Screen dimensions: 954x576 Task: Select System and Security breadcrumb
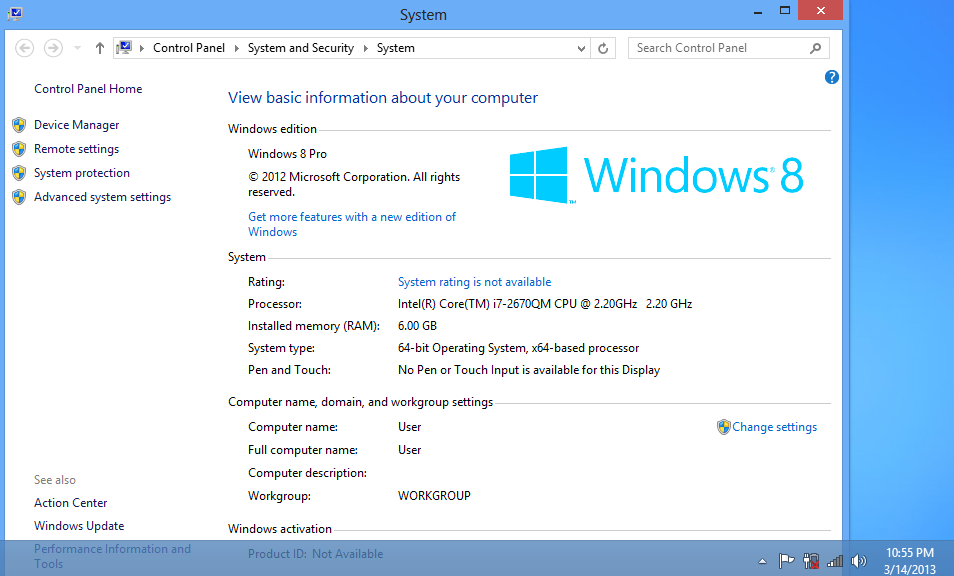tap(300, 48)
